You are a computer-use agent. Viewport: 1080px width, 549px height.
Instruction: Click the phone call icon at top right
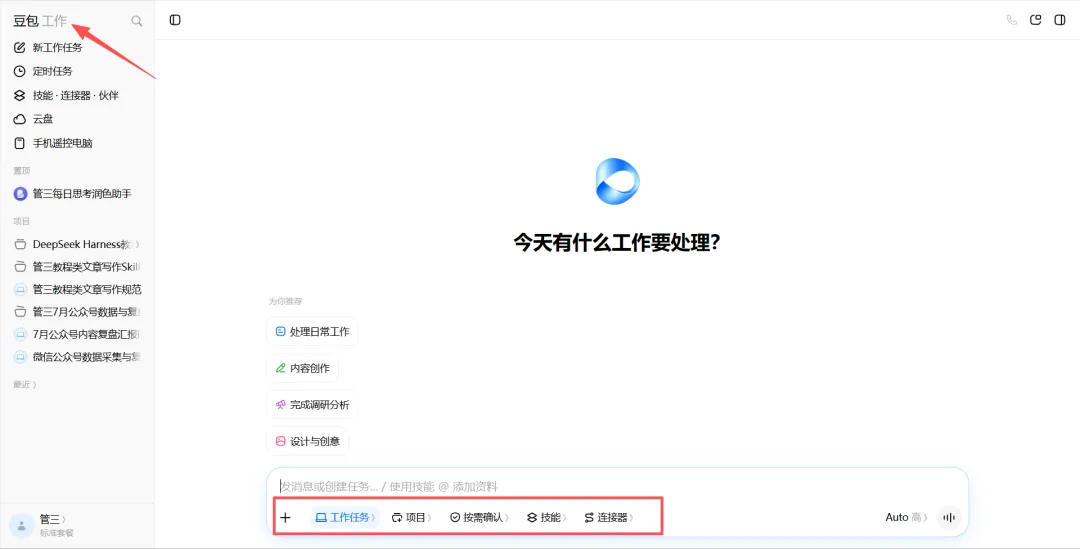[1011, 20]
